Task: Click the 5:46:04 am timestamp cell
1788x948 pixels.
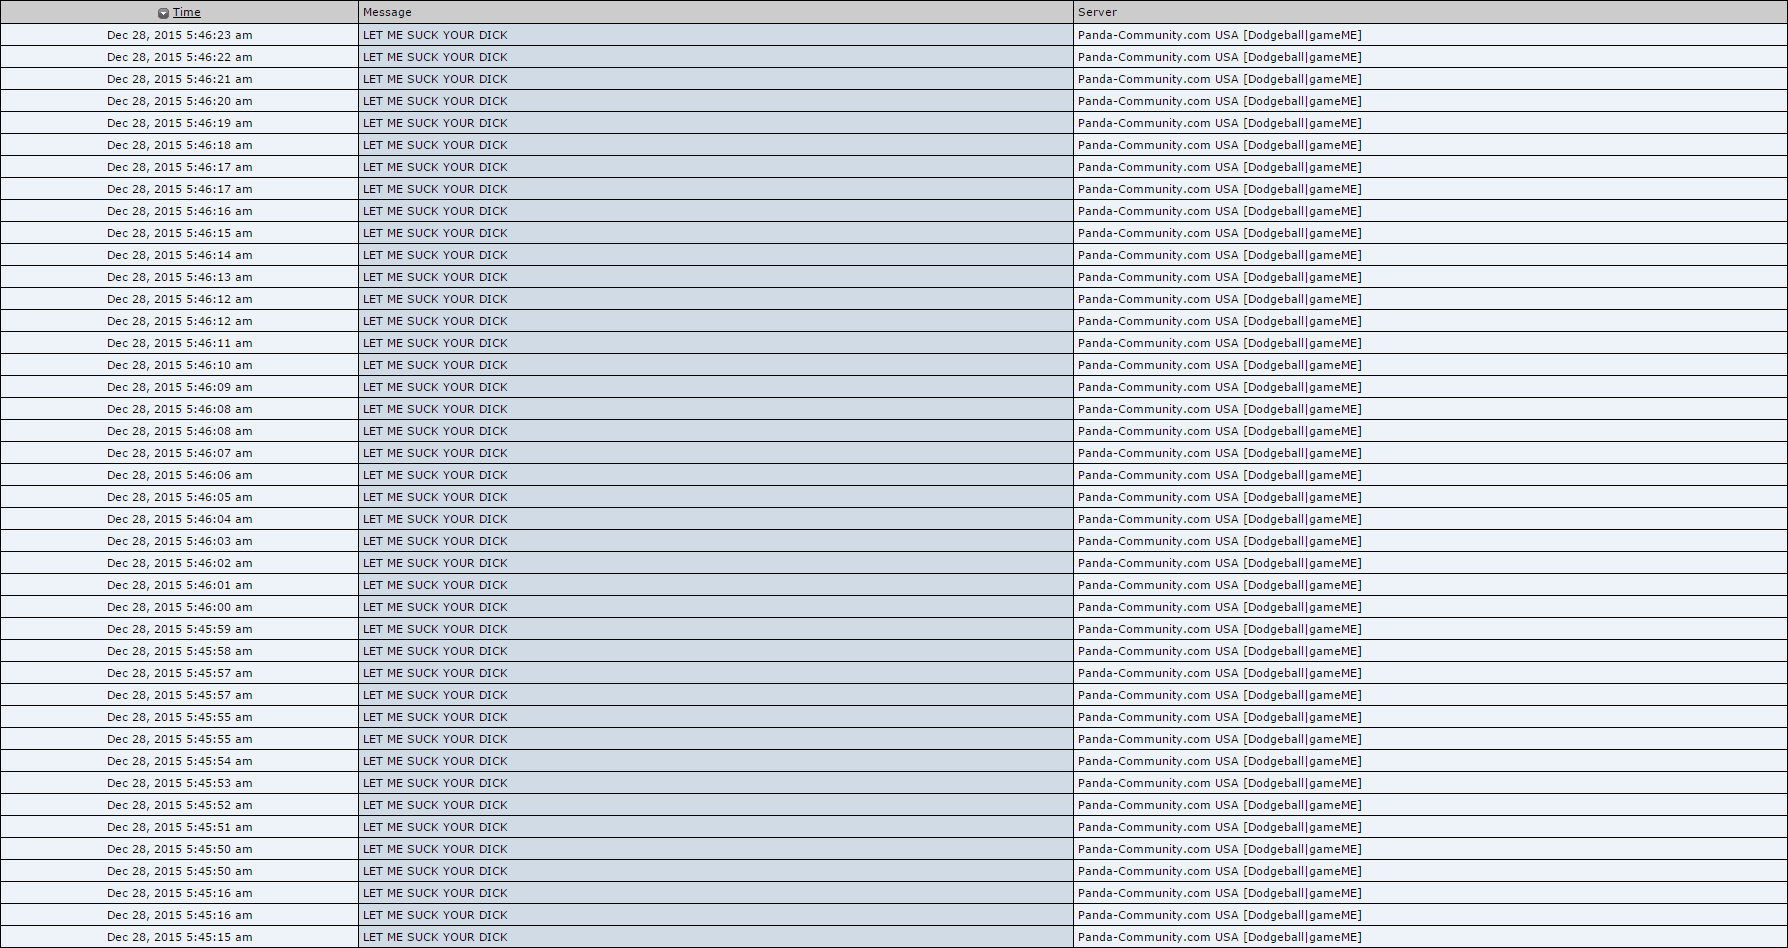Action: point(180,519)
